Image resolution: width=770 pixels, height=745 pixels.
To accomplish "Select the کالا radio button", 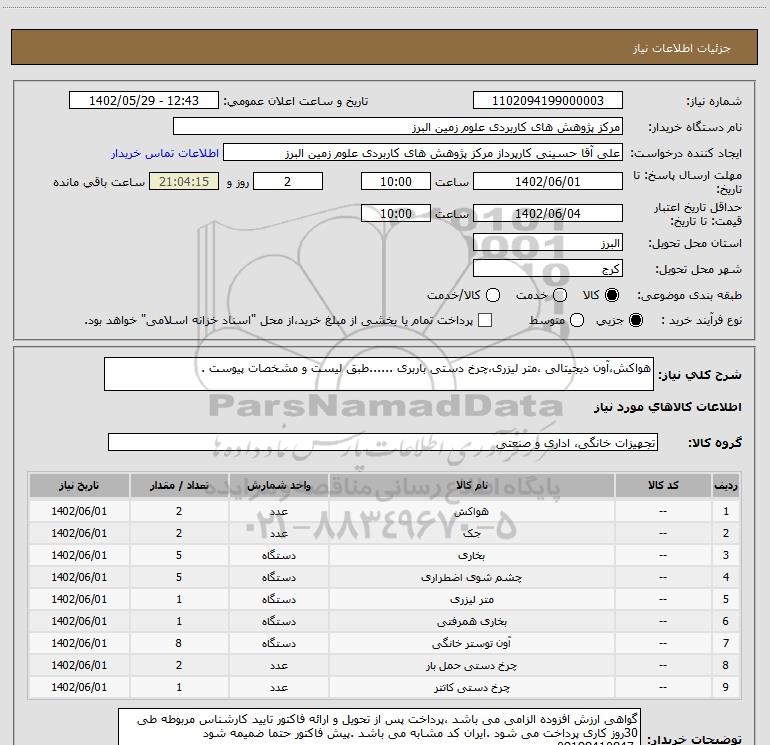I will click(612, 295).
